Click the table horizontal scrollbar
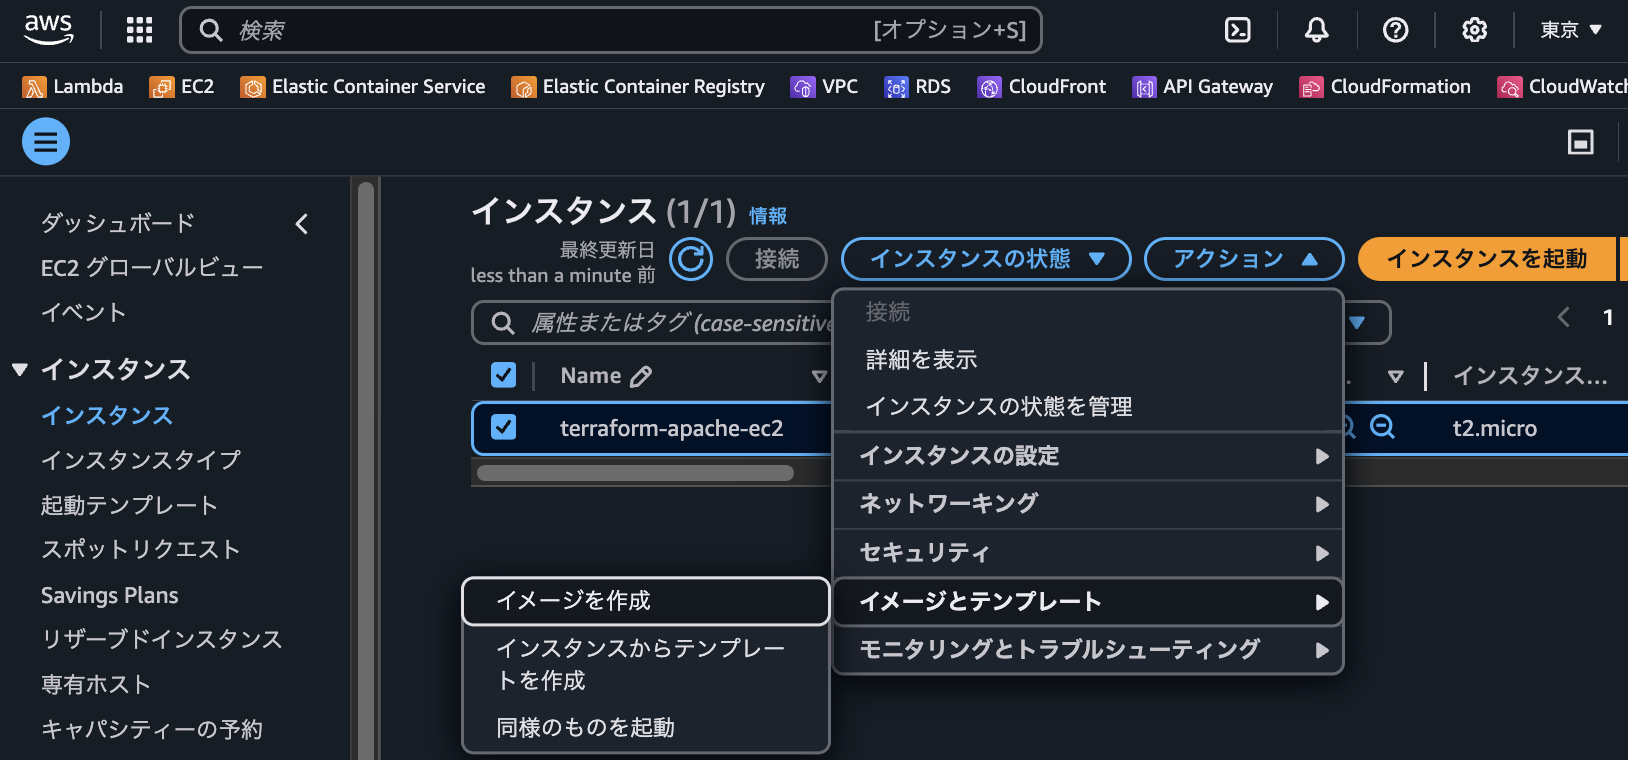The height and width of the screenshot is (760, 1628). (636, 473)
